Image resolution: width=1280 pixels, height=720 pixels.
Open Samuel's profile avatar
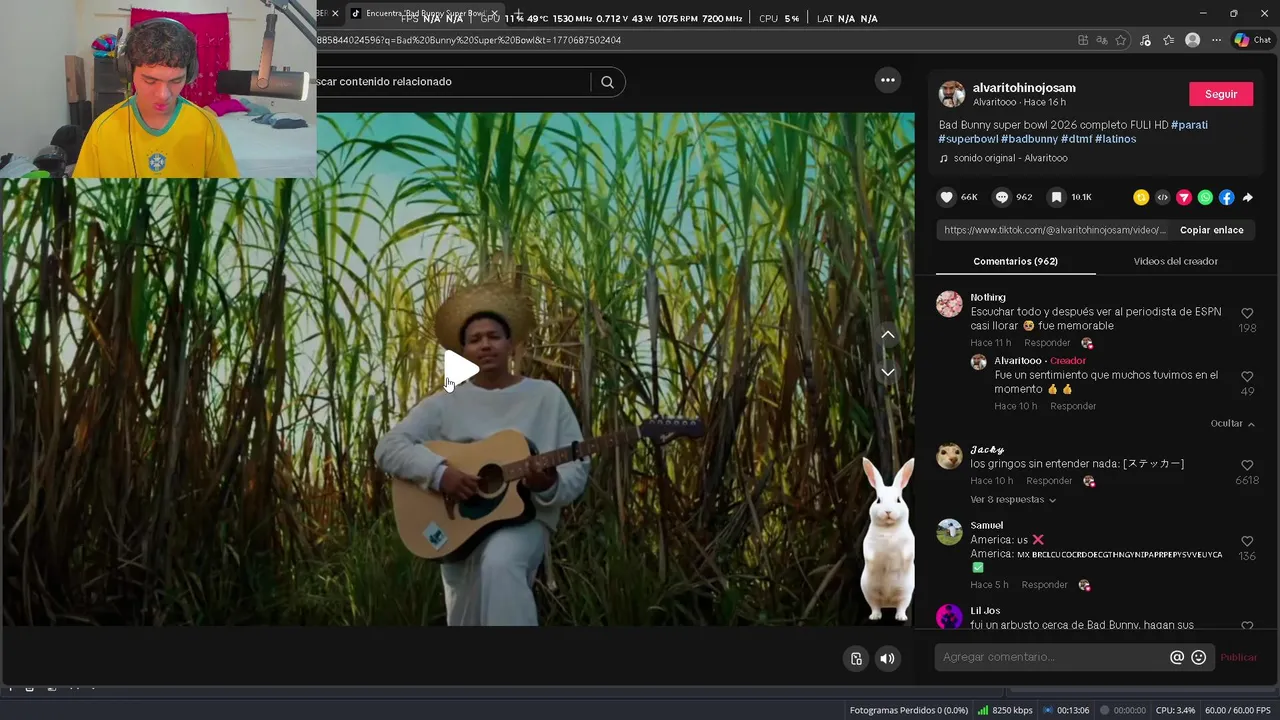pyautogui.click(x=949, y=532)
